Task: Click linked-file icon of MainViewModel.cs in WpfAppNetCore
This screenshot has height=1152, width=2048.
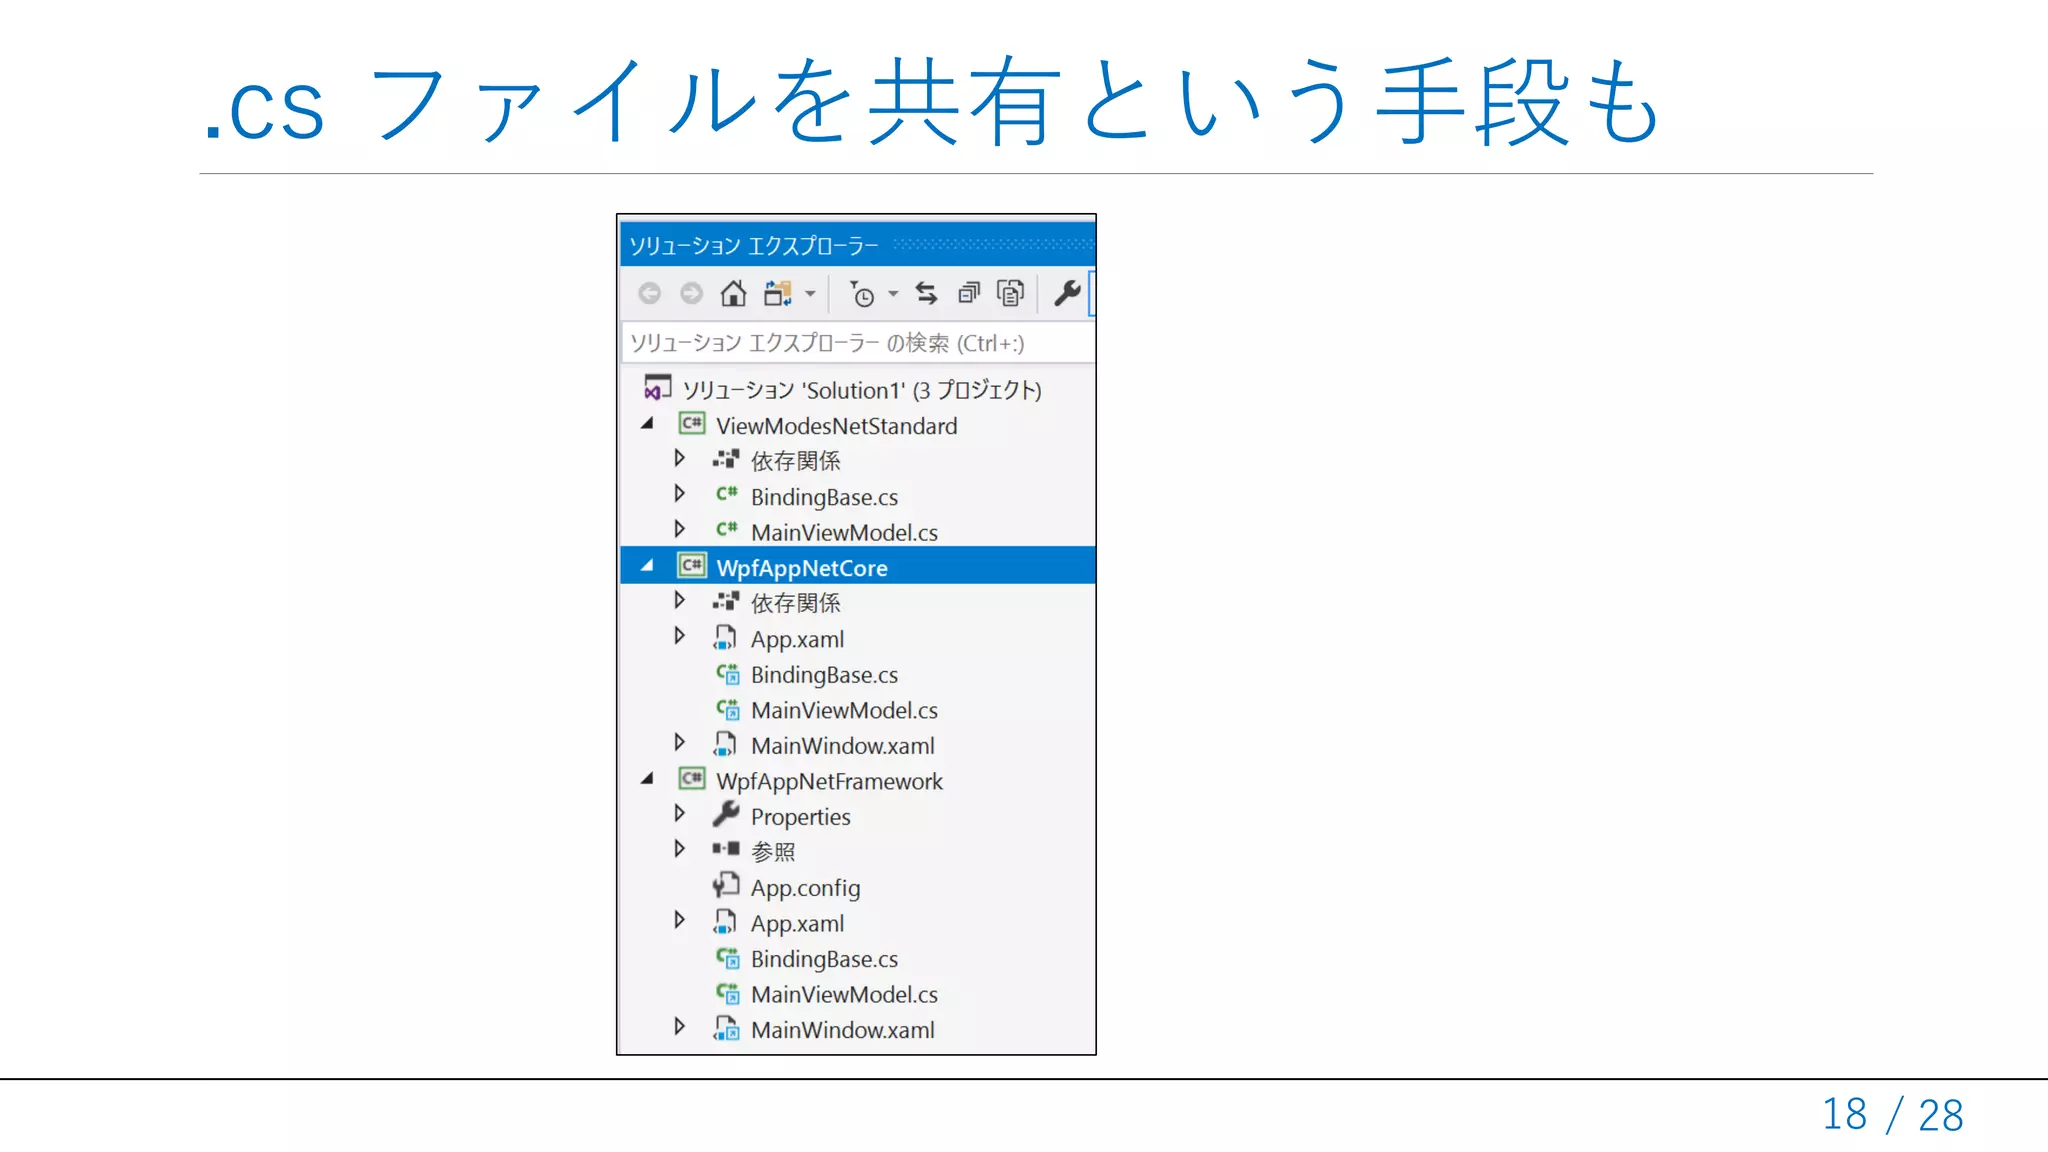Action: 727,709
